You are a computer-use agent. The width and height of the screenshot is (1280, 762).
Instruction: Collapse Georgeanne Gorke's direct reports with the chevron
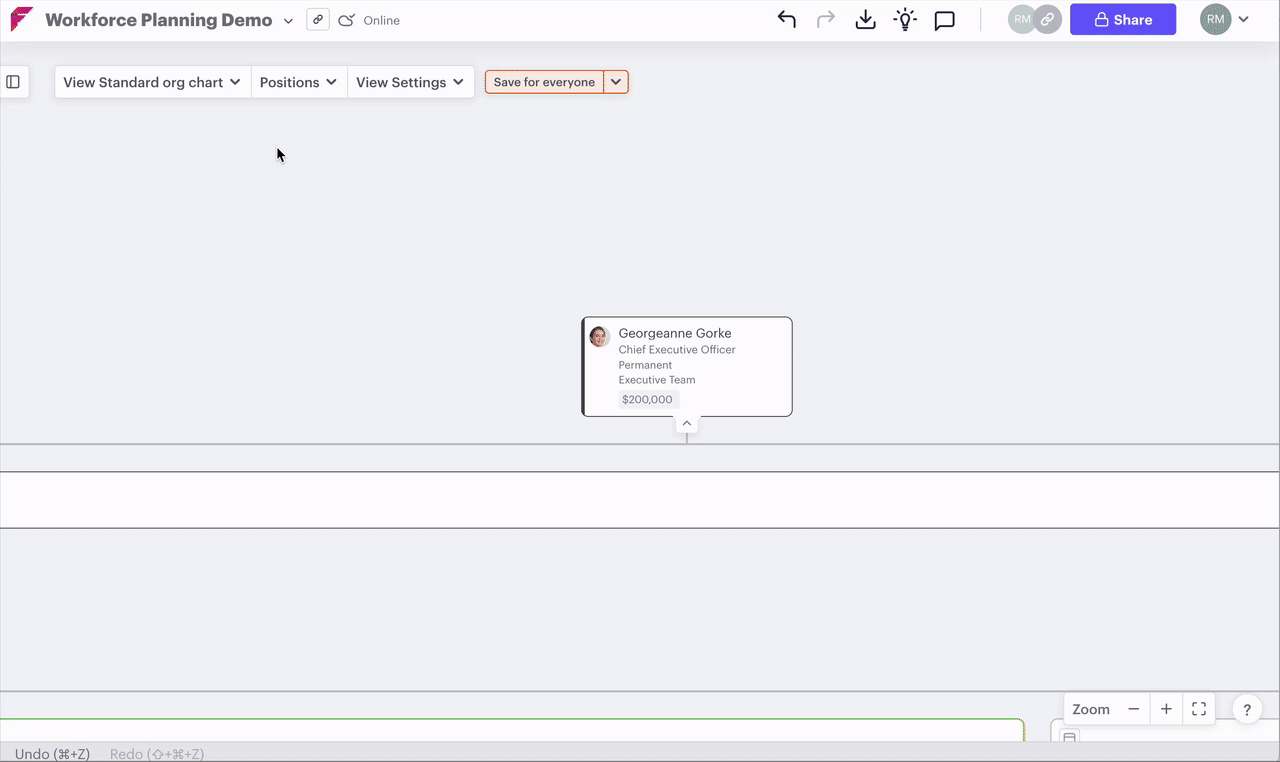(686, 422)
